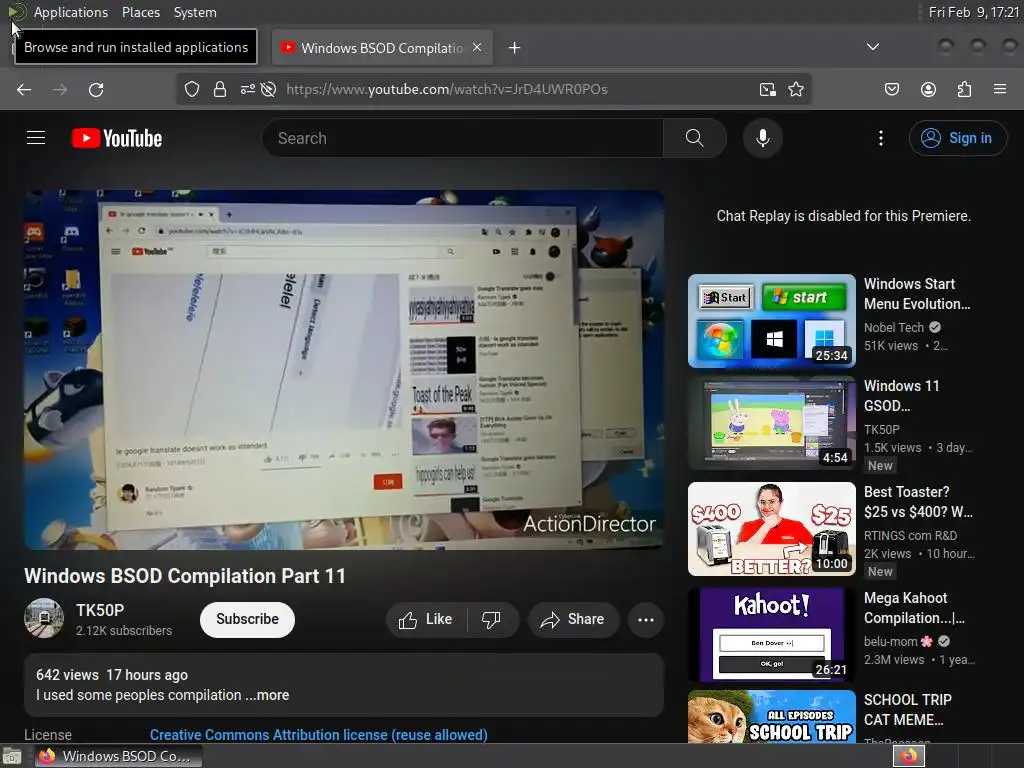Open Mega Kahoot Compilation thumbnail
The image size is (1024, 768).
pos(772,635)
